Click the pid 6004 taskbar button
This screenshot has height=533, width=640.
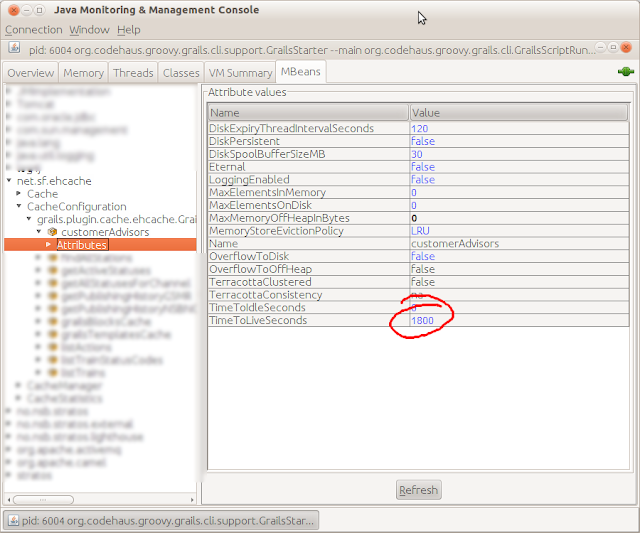pos(161,521)
